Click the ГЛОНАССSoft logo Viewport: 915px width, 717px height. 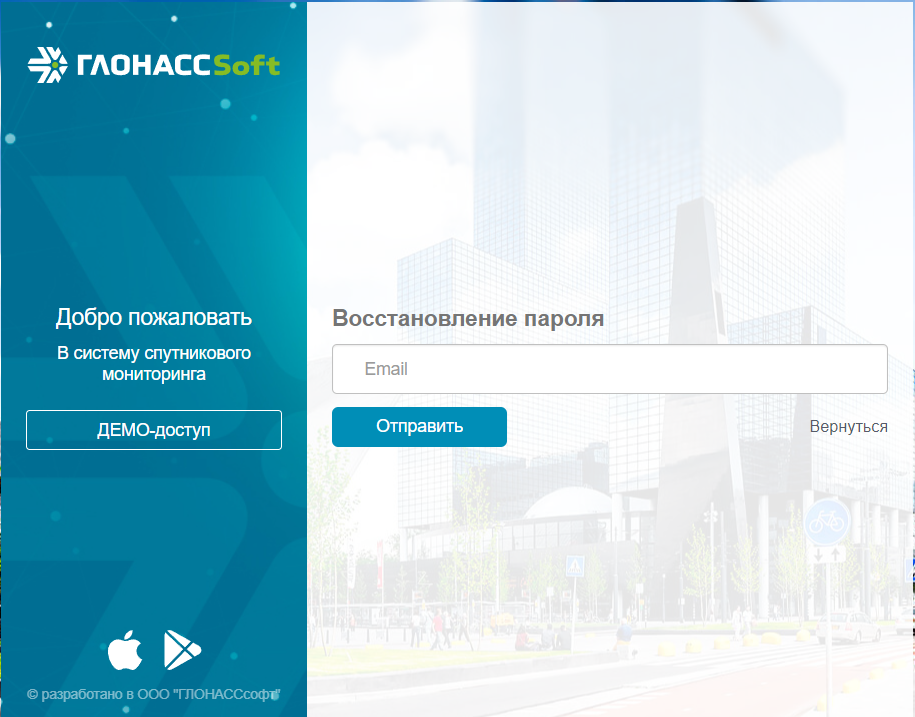tap(154, 65)
